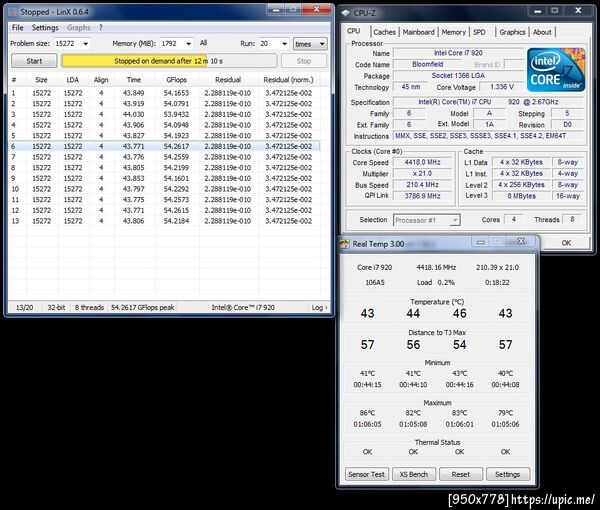Click the All memory button in LinX
The image size is (600, 510).
[204, 43]
